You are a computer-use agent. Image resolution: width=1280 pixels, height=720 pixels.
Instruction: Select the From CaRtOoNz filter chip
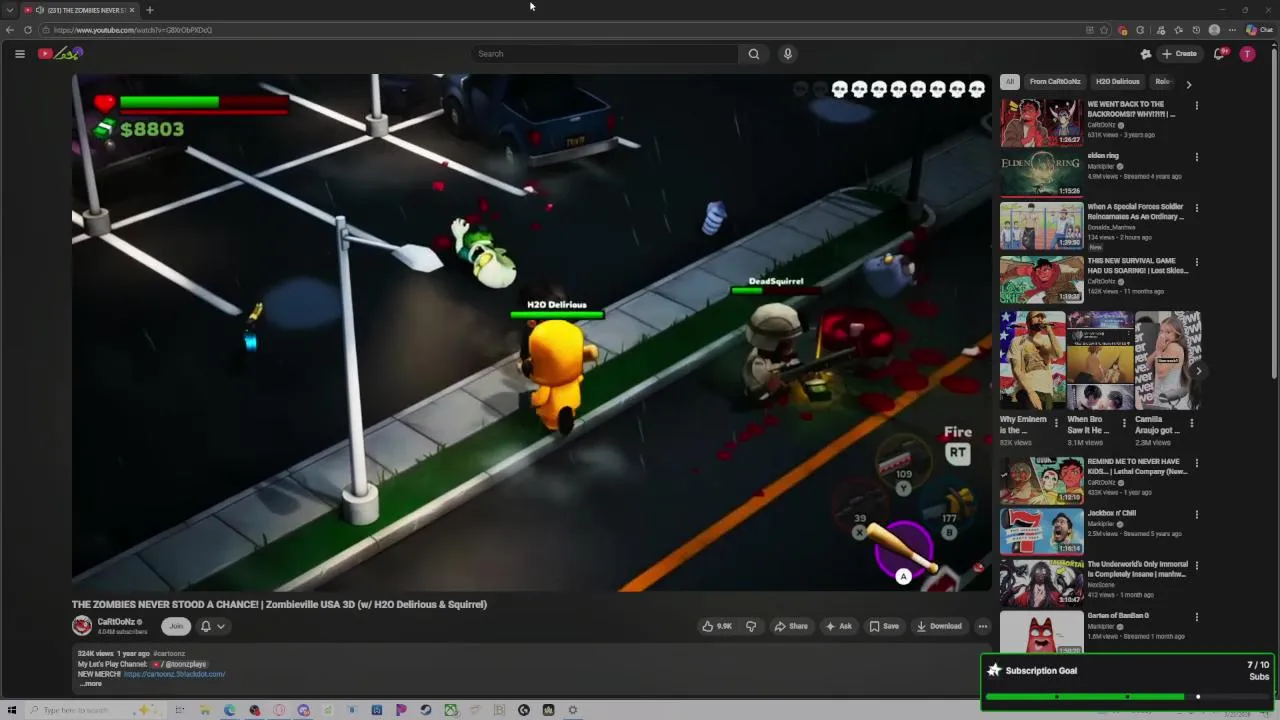pos(1055,82)
